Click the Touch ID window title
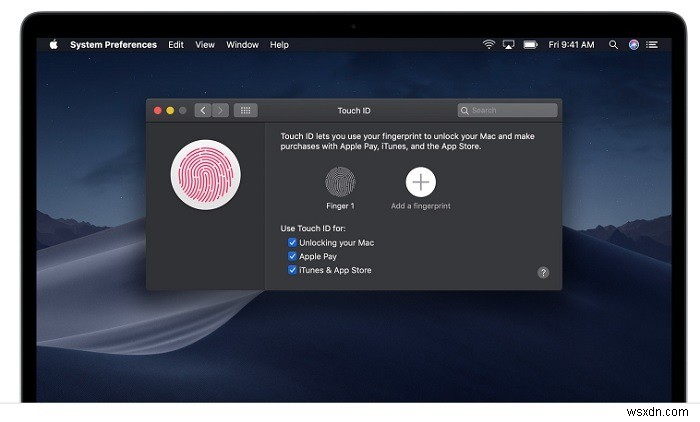This screenshot has height=422, width=700. coord(354,111)
